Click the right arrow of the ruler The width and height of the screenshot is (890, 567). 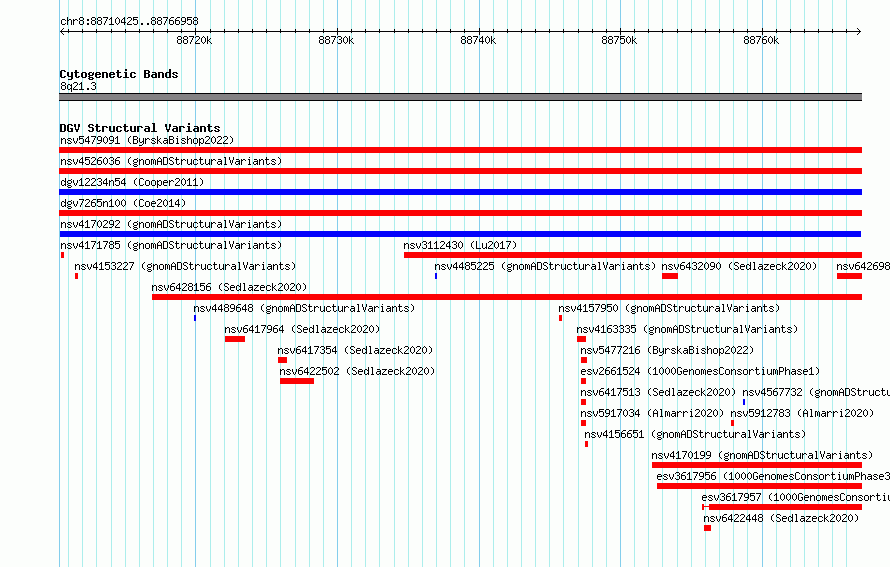(x=858, y=32)
